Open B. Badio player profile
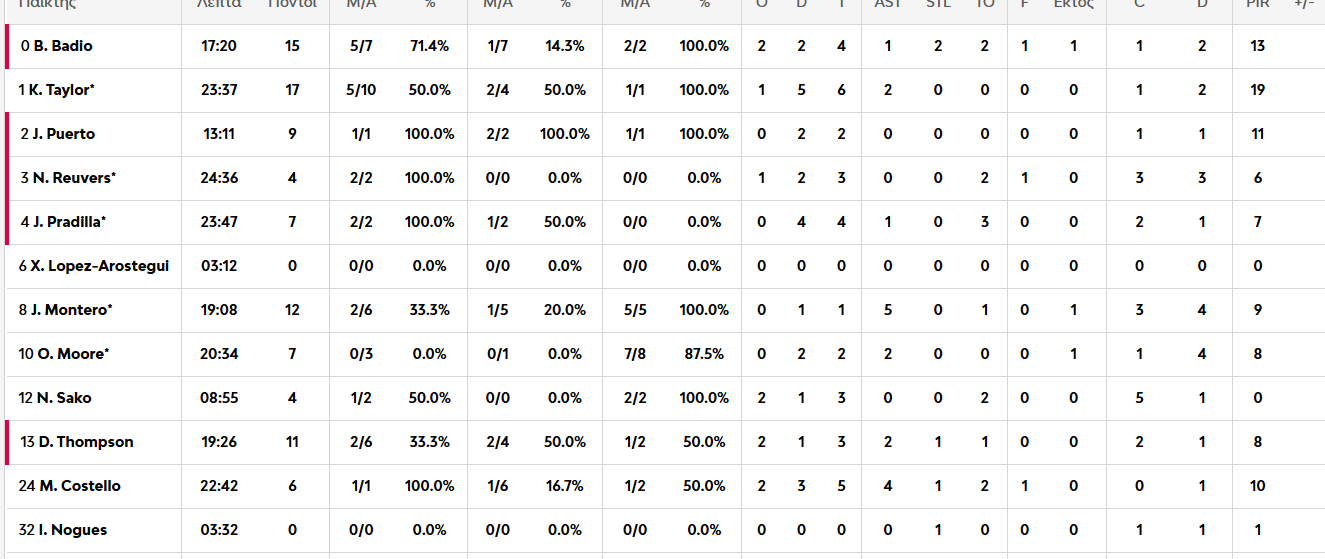Image resolution: width=1325 pixels, height=559 pixels. [x=63, y=46]
